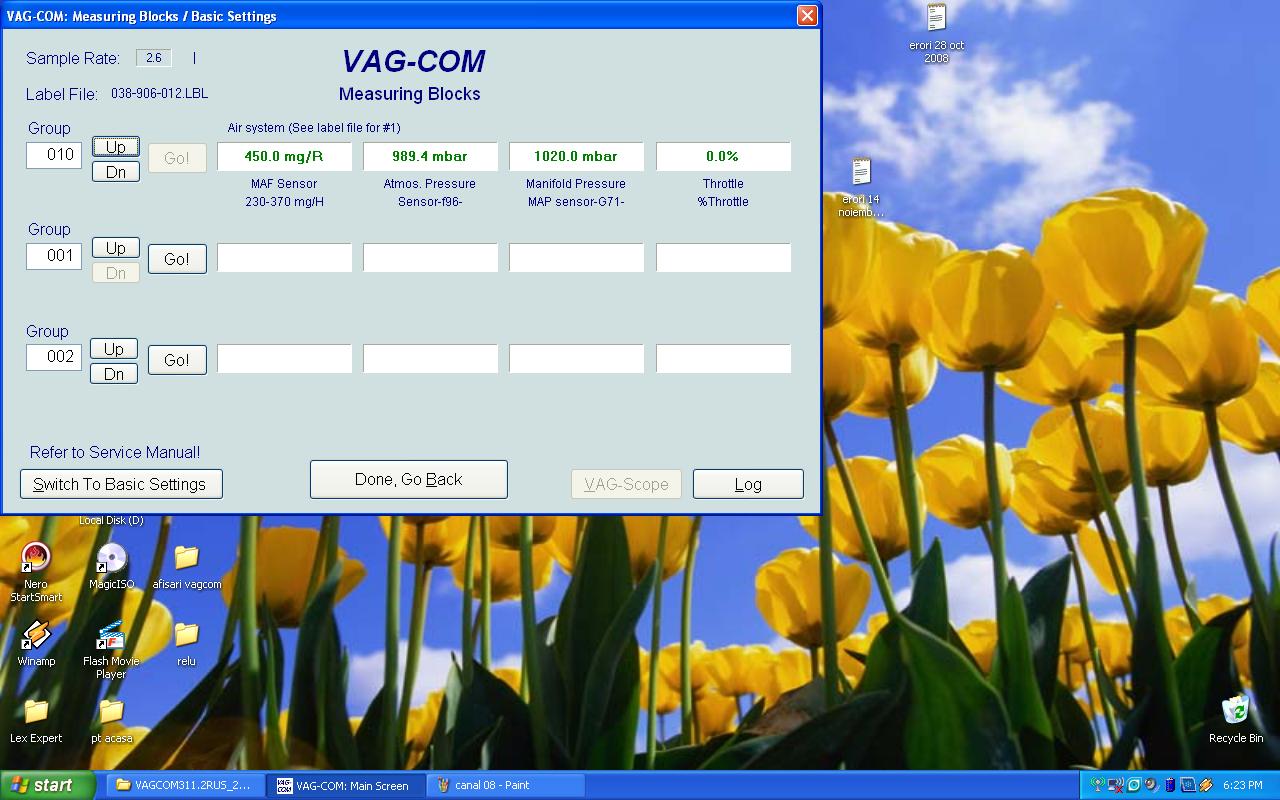
Task: Open the Nero StartSmart desktop icon
Action: 36,559
